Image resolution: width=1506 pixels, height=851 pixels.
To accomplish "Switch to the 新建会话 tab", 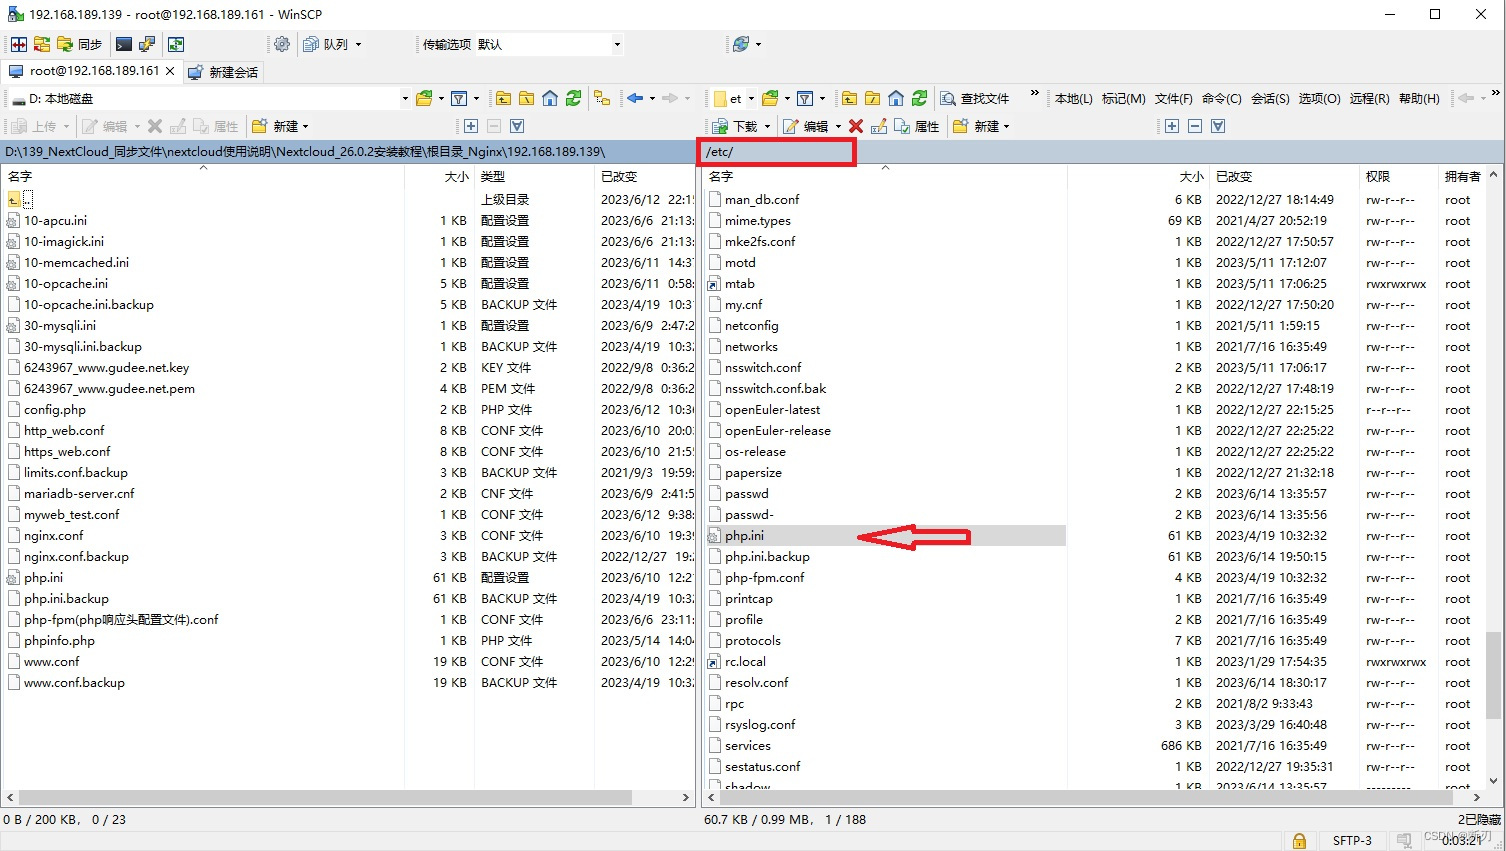I will tap(222, 71).
